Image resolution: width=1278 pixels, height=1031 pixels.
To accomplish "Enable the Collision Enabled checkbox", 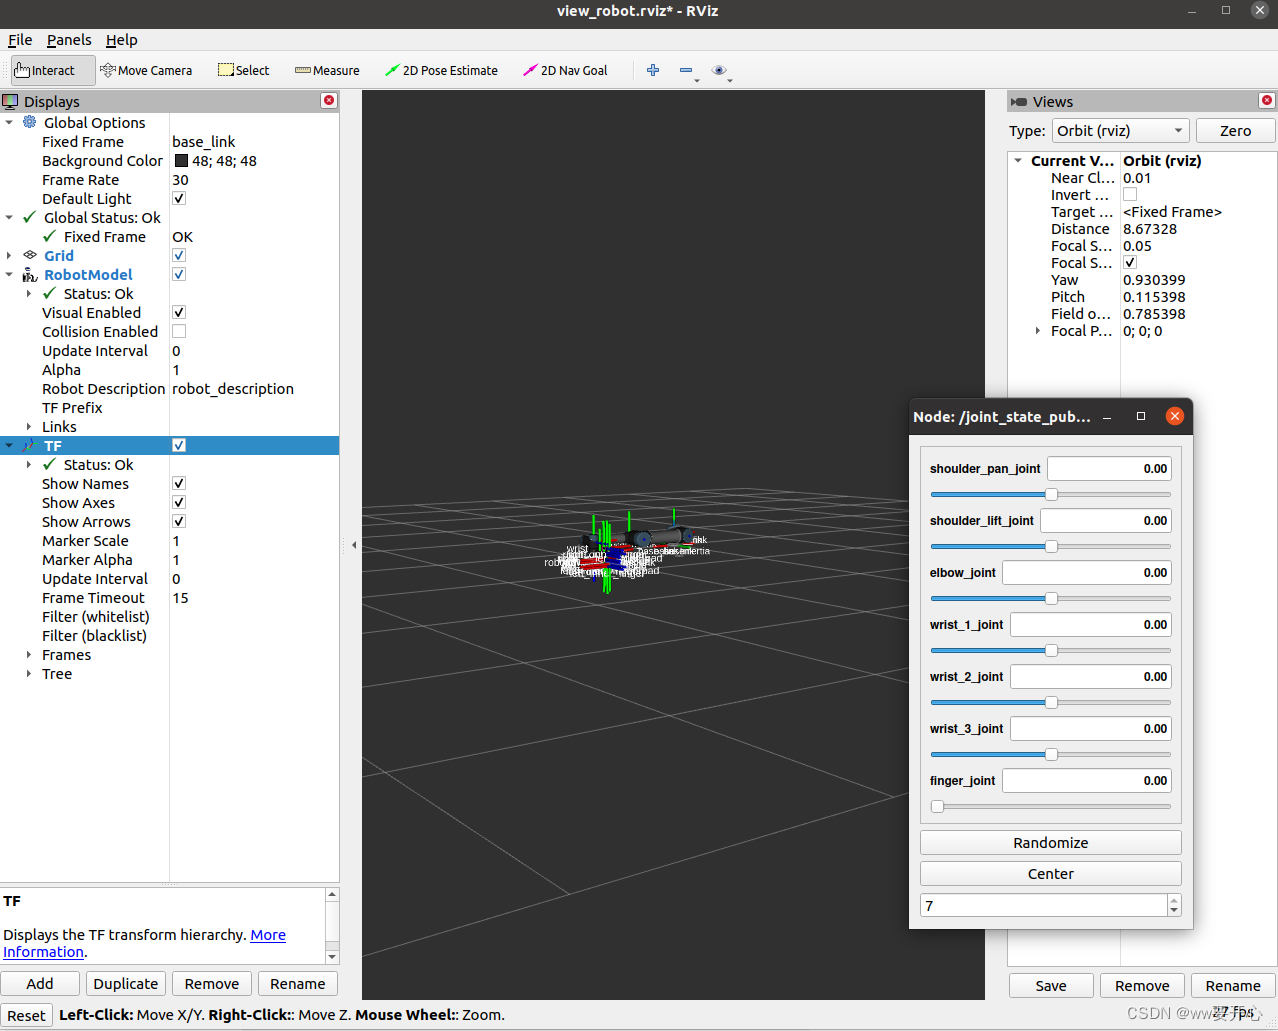I will [179, 331].
